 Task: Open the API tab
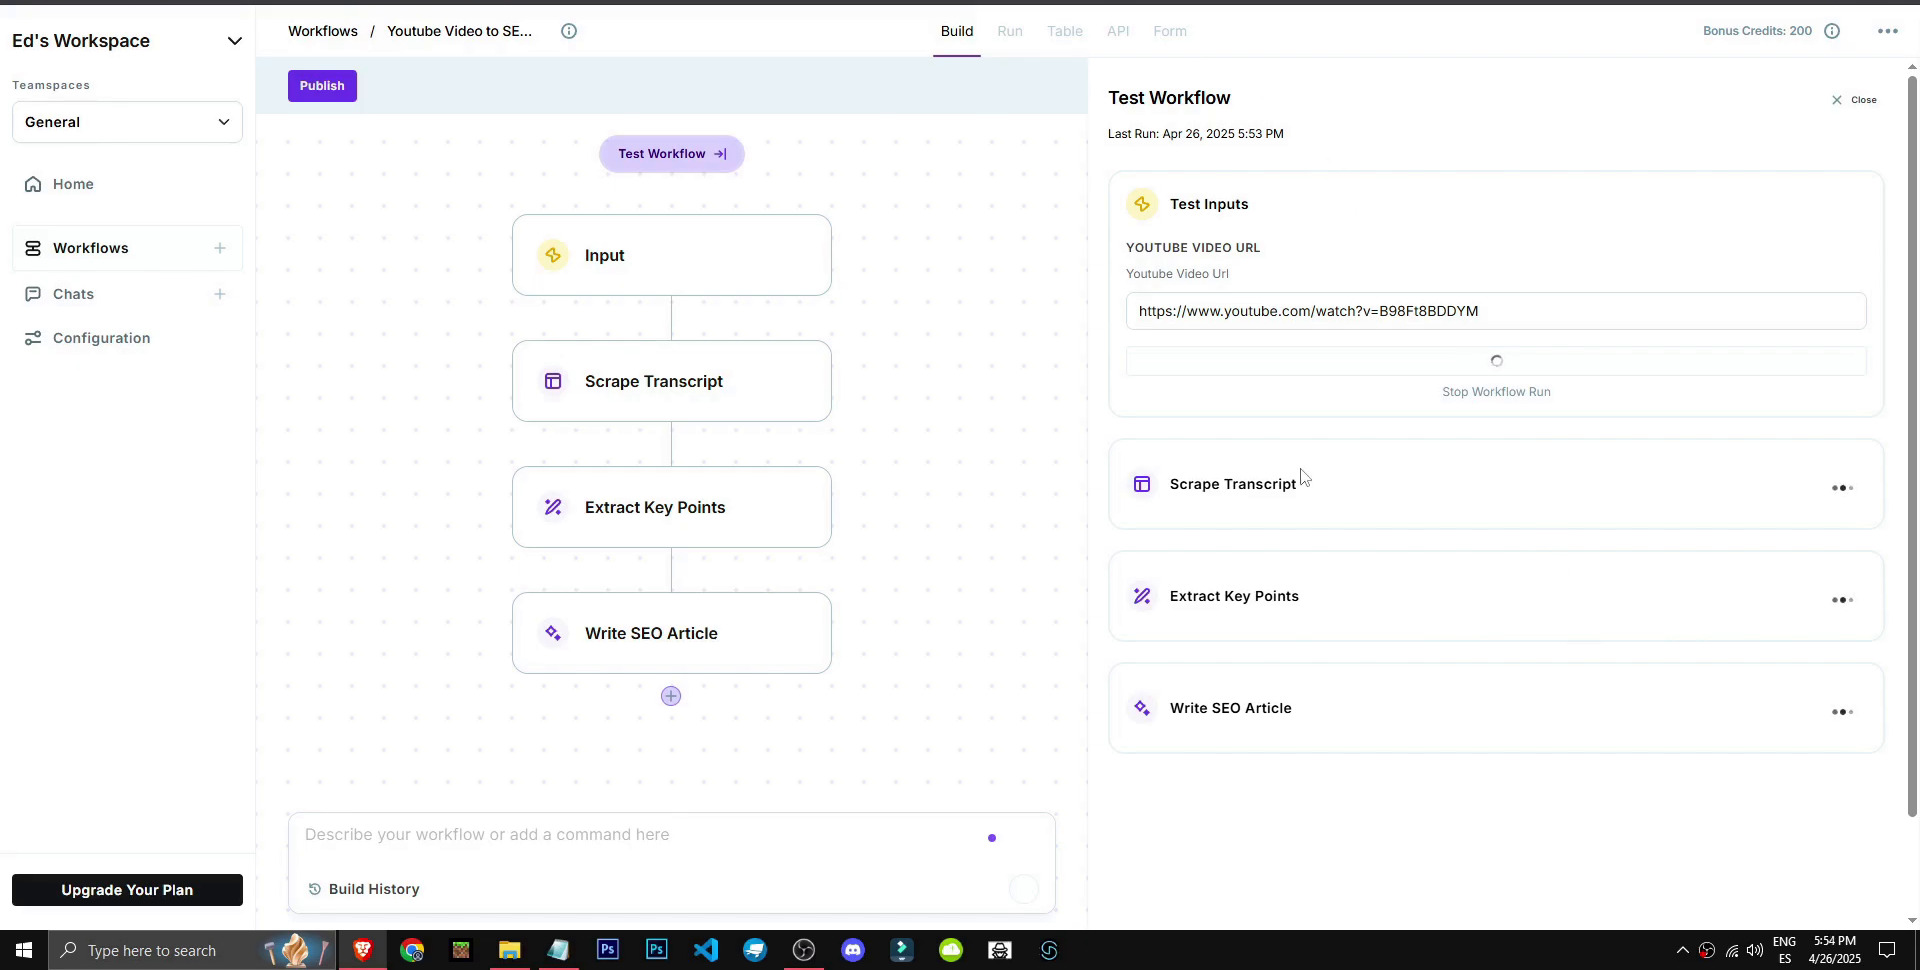click(x=1118, y=31)
